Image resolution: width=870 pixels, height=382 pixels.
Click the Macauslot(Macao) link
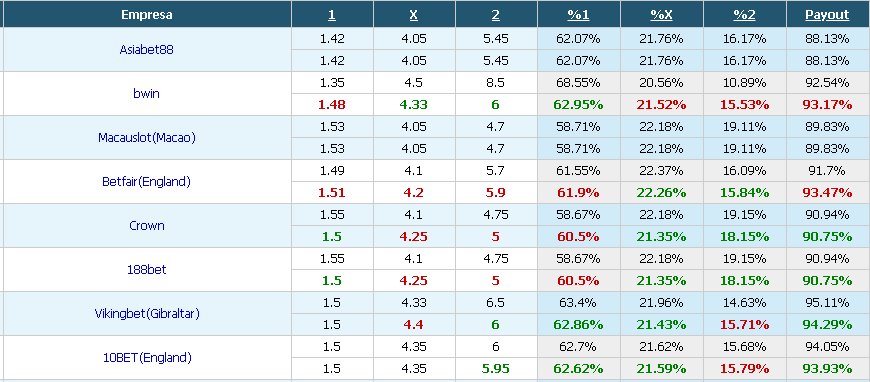(x=146, y=138)
